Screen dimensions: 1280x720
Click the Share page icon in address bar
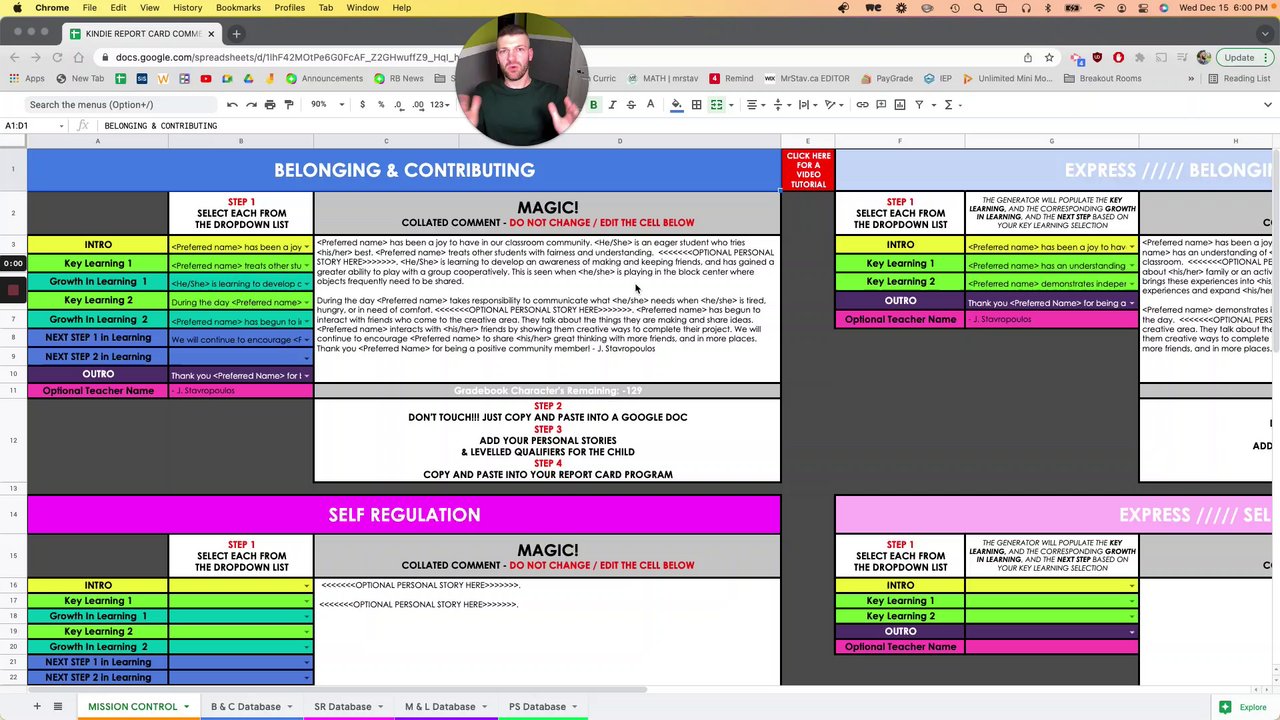click(1028, 57)
